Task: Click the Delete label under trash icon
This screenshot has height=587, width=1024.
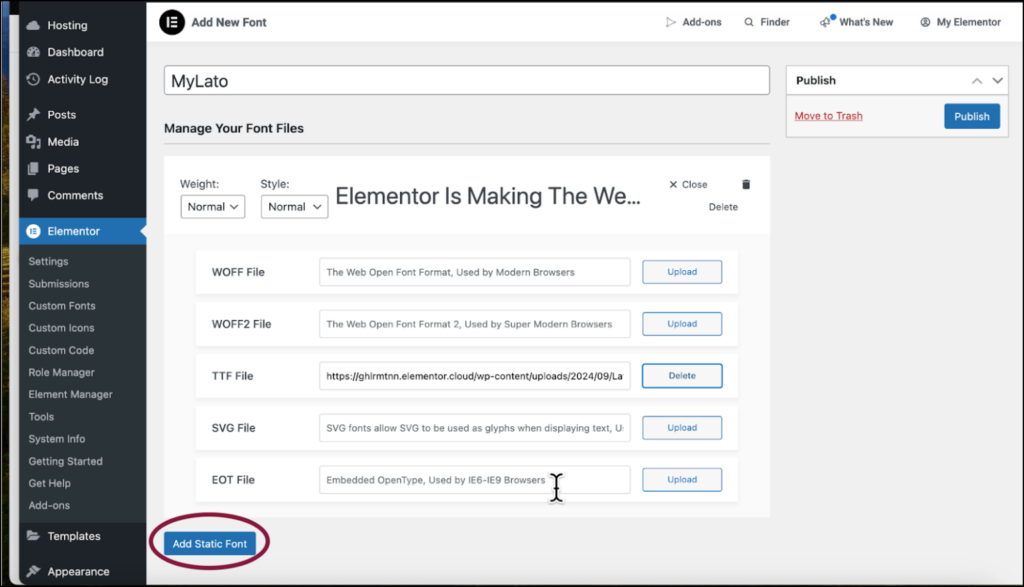Action: 723,207
